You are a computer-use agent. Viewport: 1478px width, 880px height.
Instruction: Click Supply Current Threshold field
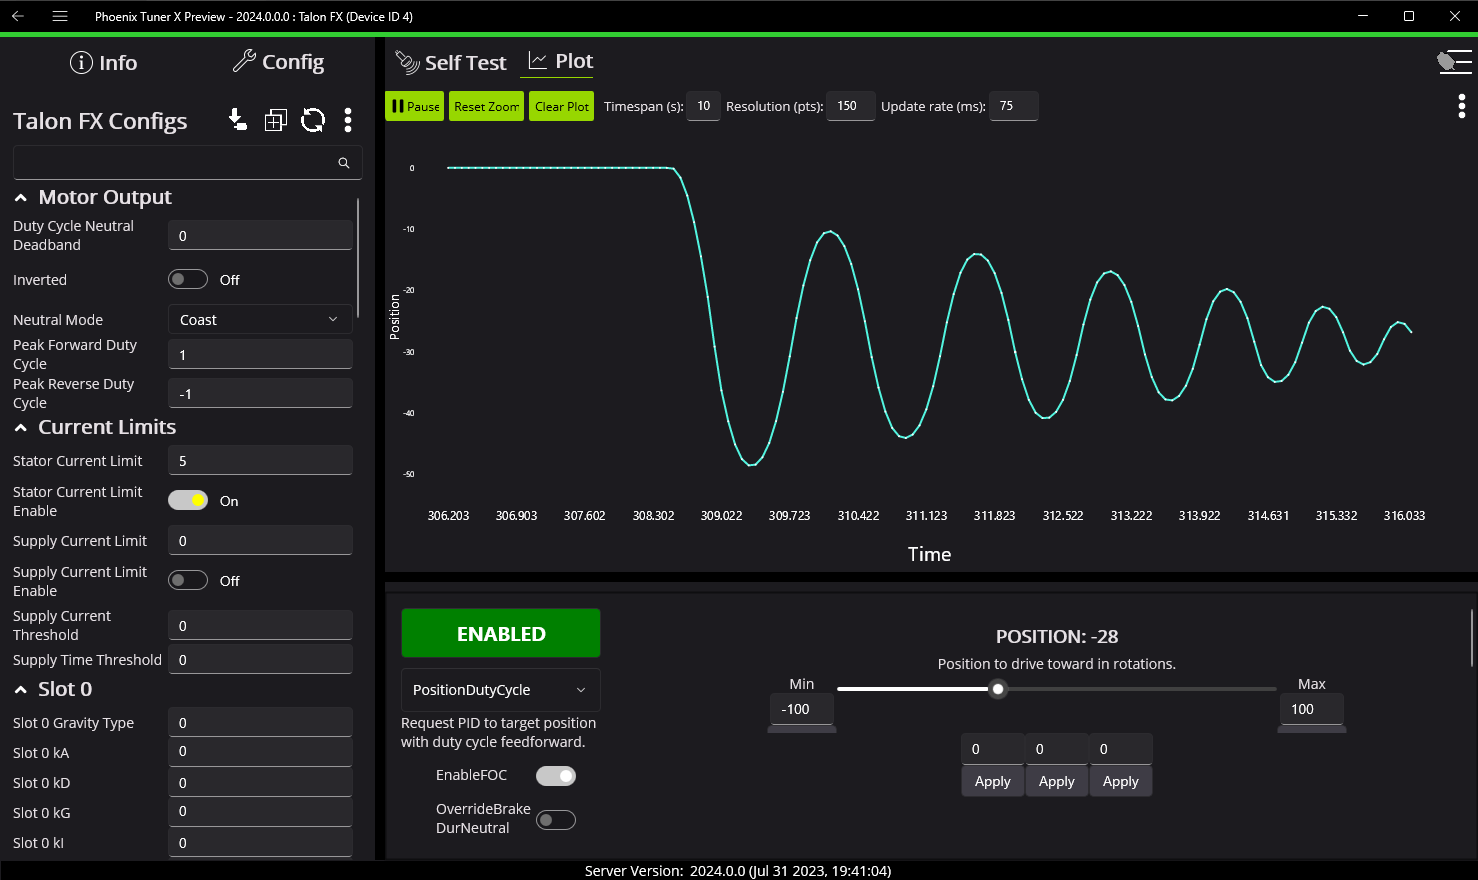pos(260,625)
